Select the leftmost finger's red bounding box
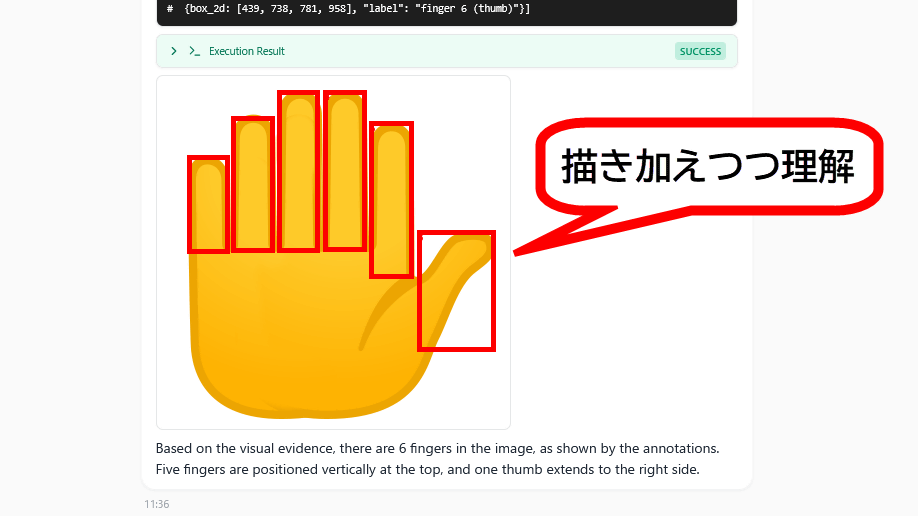 tap(208, 204)
